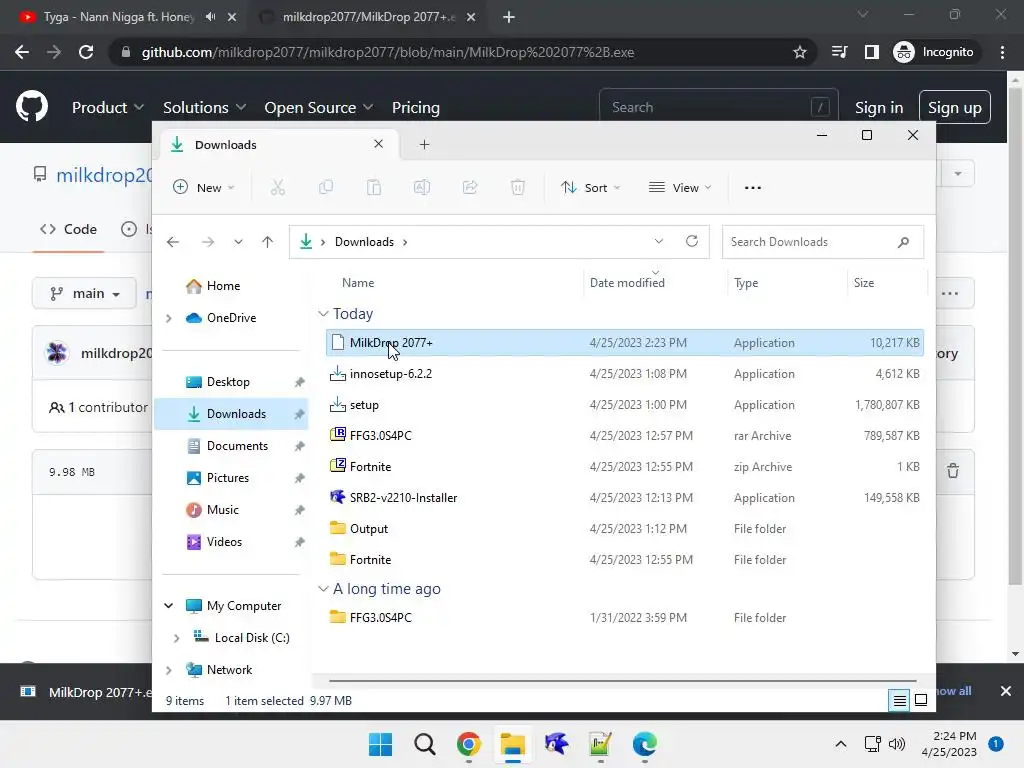Reload the GitHub page in Chrome
Image resolution: width=1024 pixels, height=768 pixels.
coord(86,52)
